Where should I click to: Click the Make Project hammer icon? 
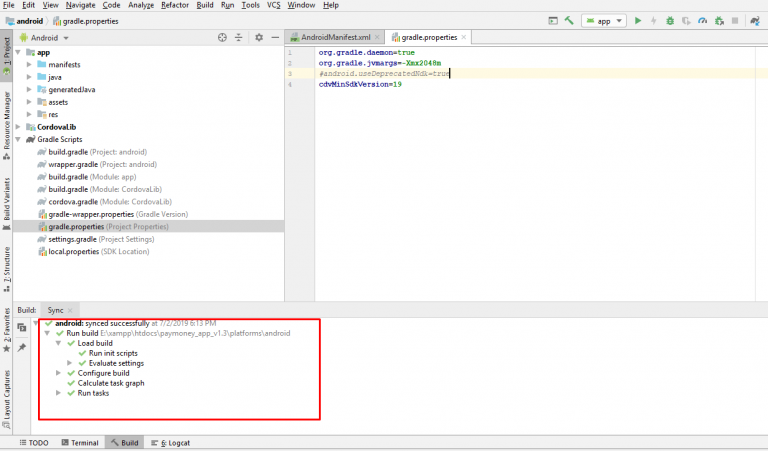pos(568,20)
